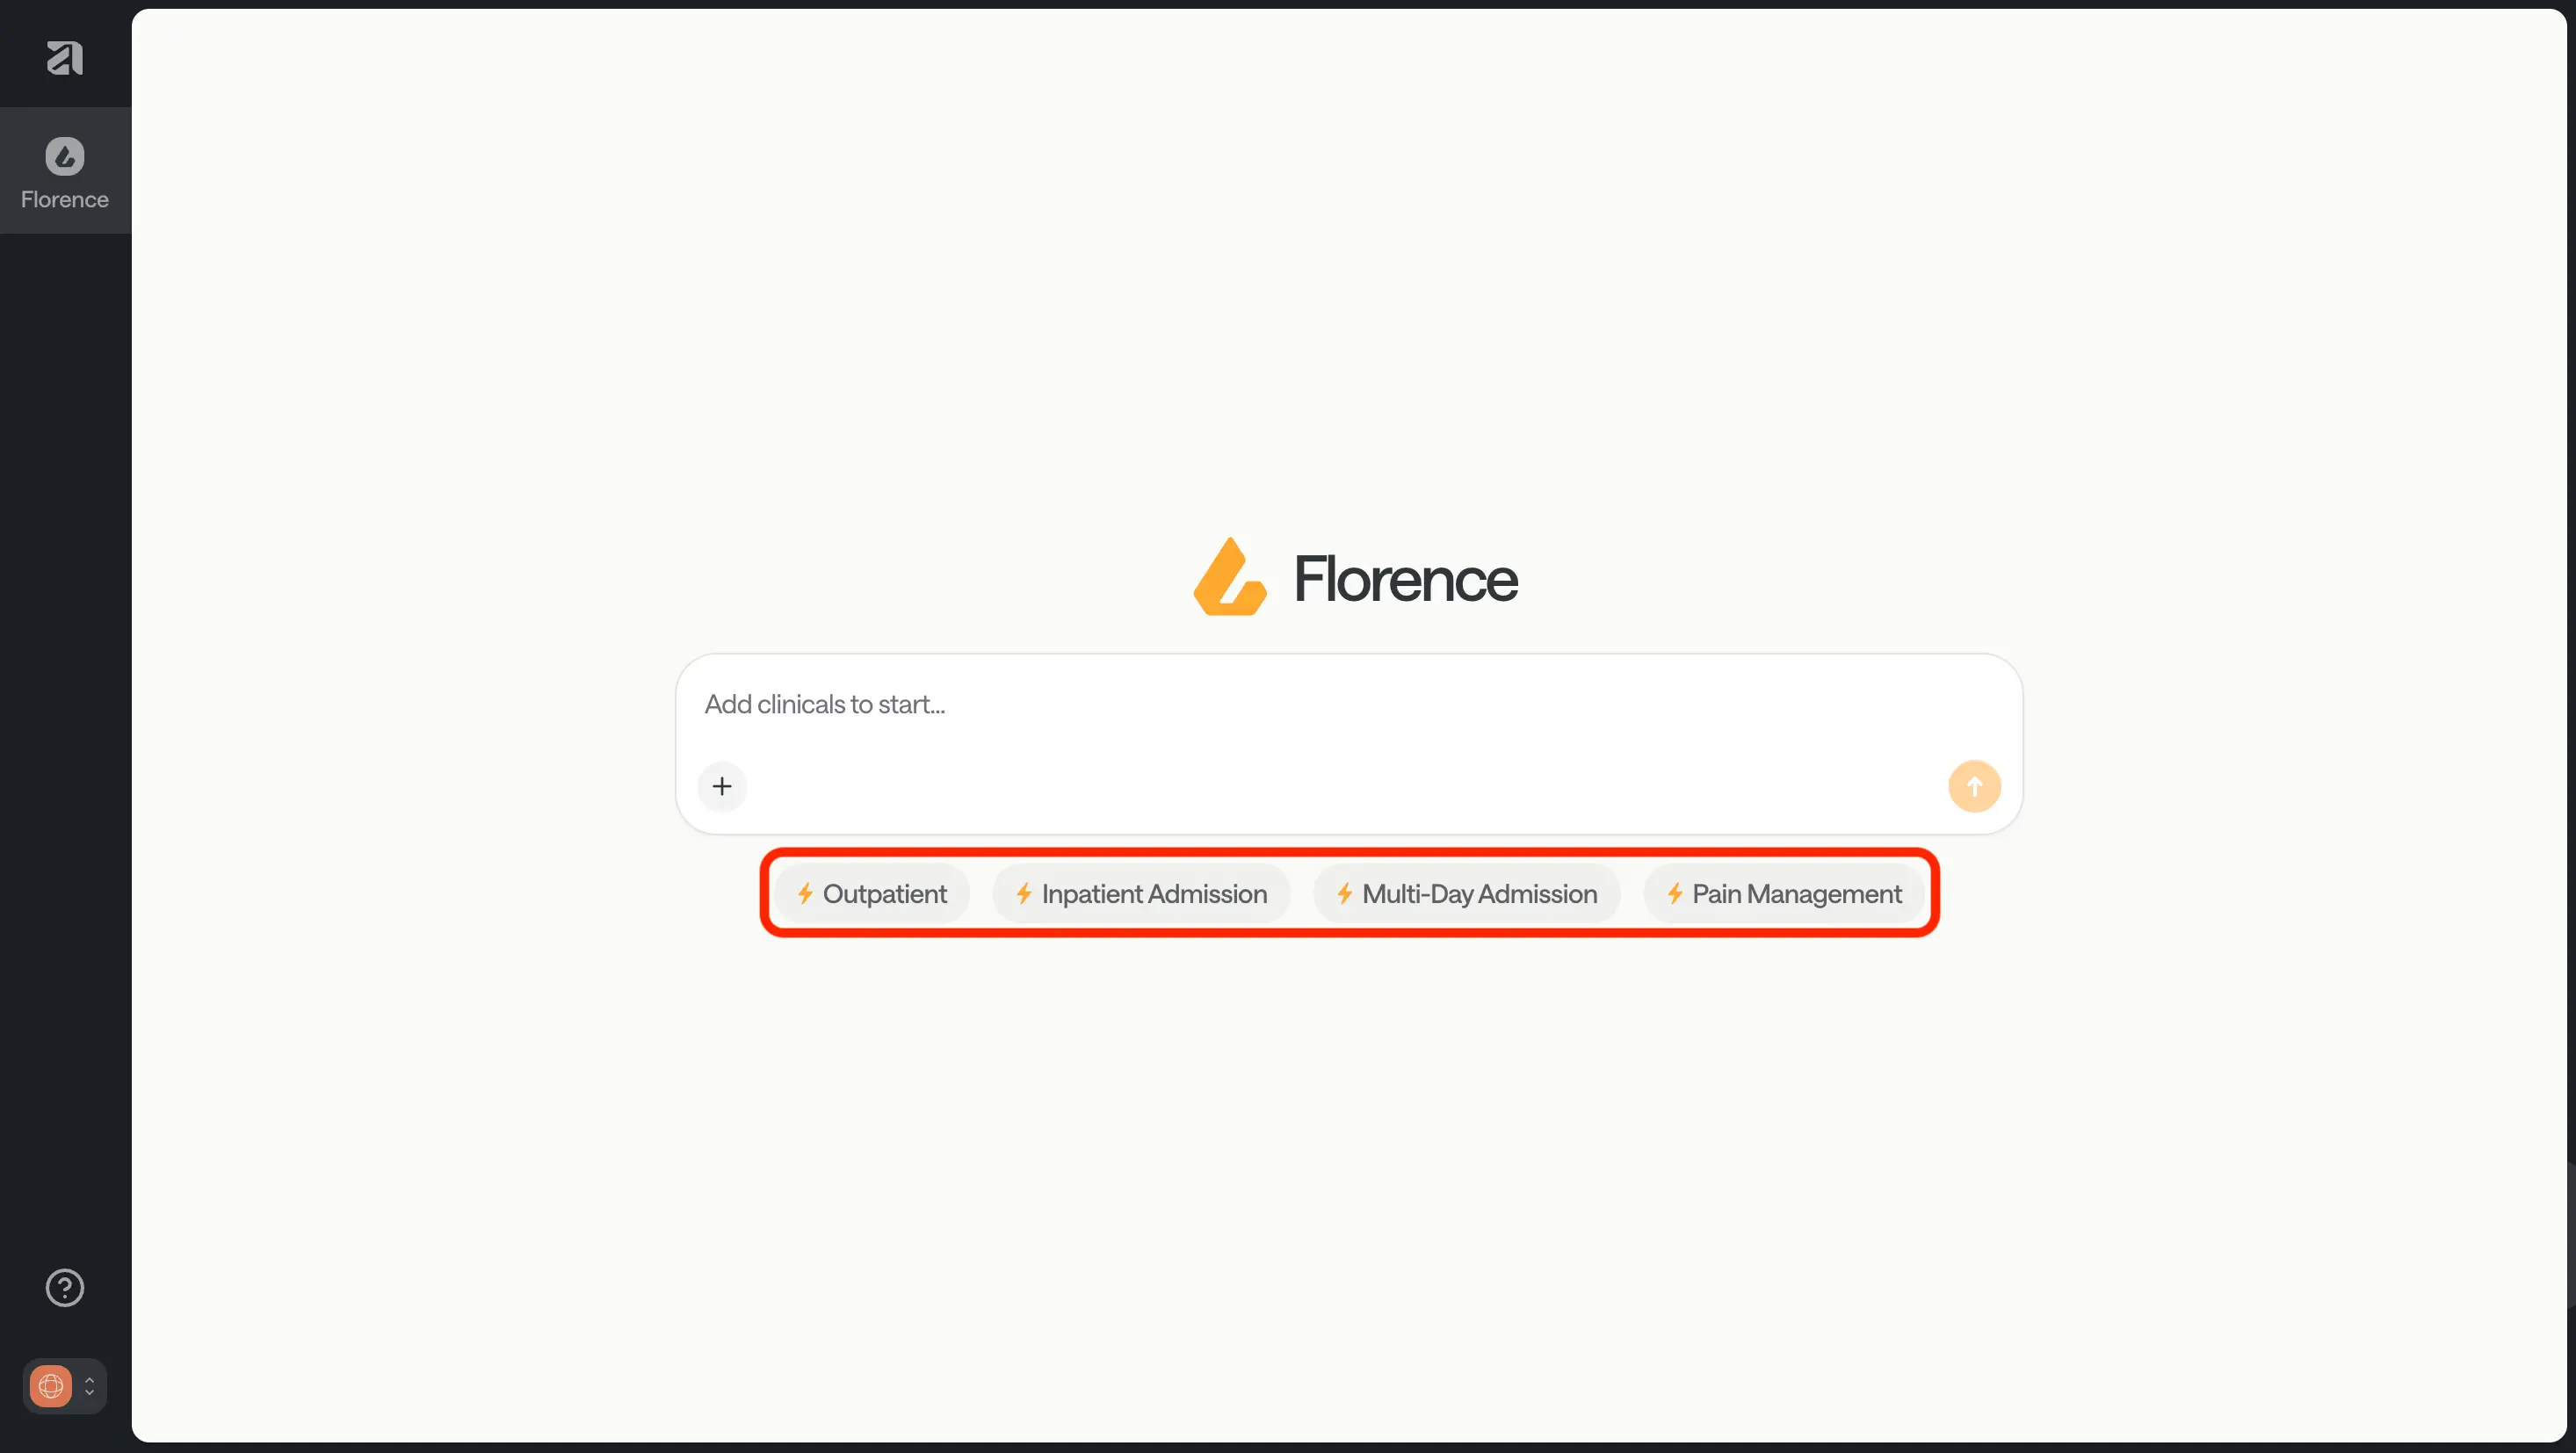Open Florence from the sidebar icon
Image resolution: width=2576 pixels, height=1453 pixels.
point(65,156)
